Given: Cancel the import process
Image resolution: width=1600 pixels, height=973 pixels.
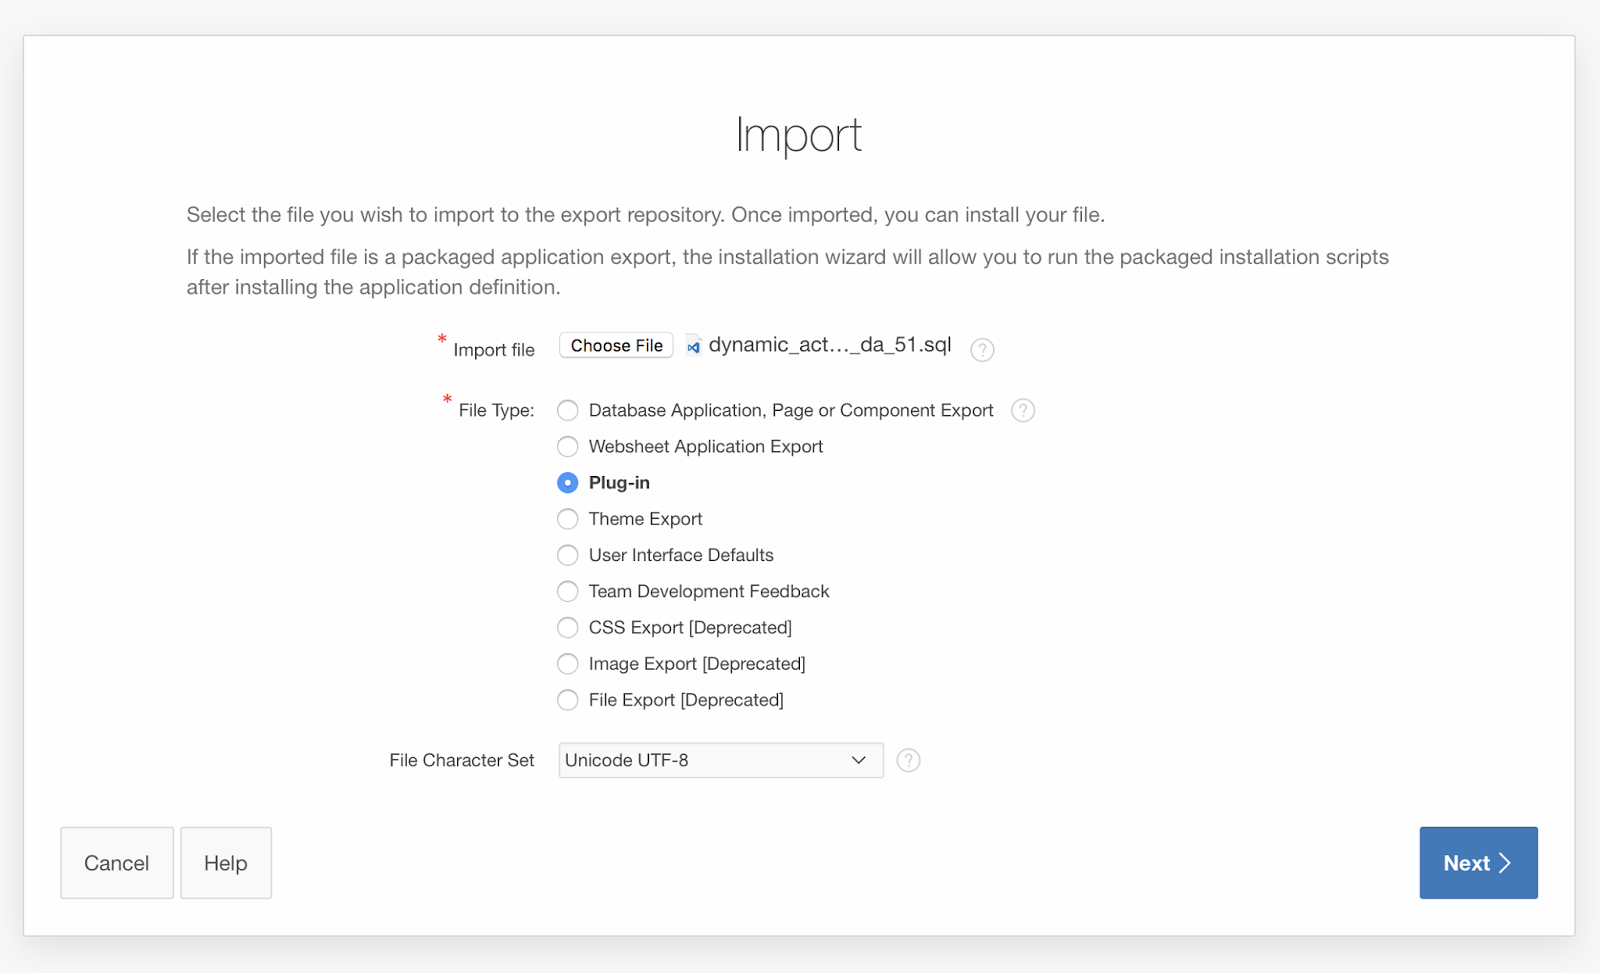Looking at the screenshot, I should (x=116, y=862).
